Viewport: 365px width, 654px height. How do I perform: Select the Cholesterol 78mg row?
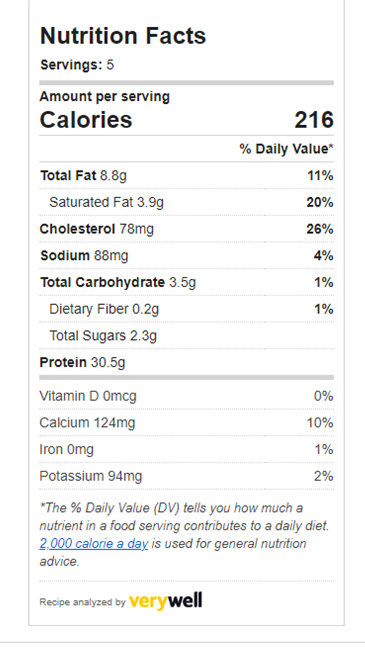click(x=186, y=229)
